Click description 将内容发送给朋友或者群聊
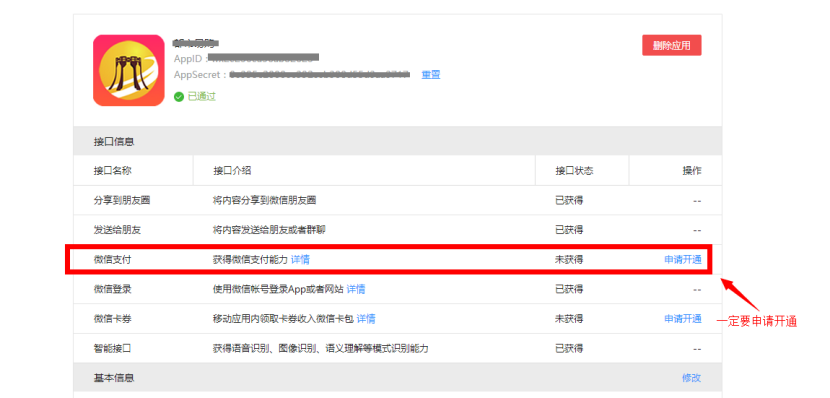The height and width of the screenshot is (398, 830). point(269,230)
